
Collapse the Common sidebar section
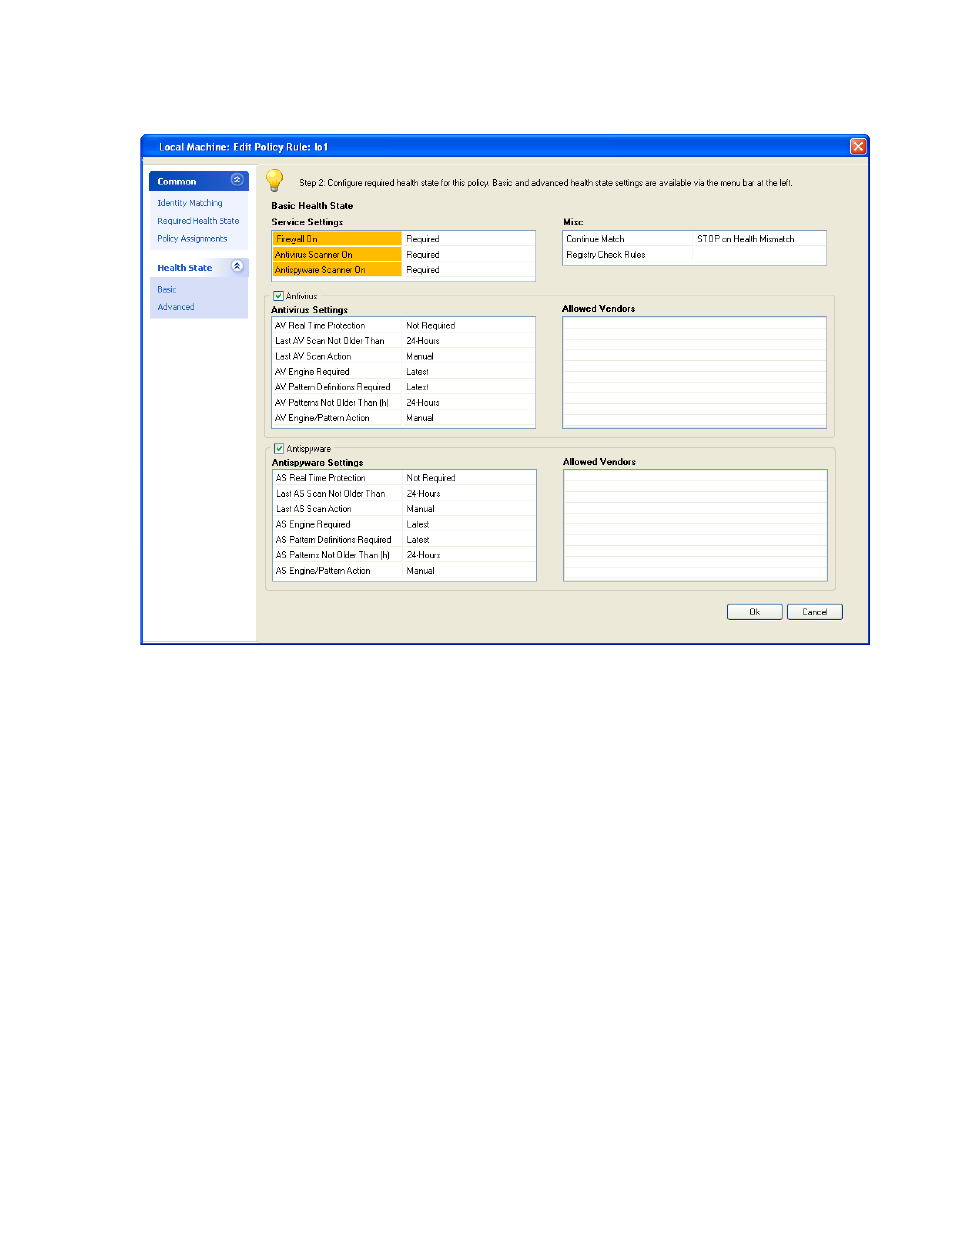point(237,180)
